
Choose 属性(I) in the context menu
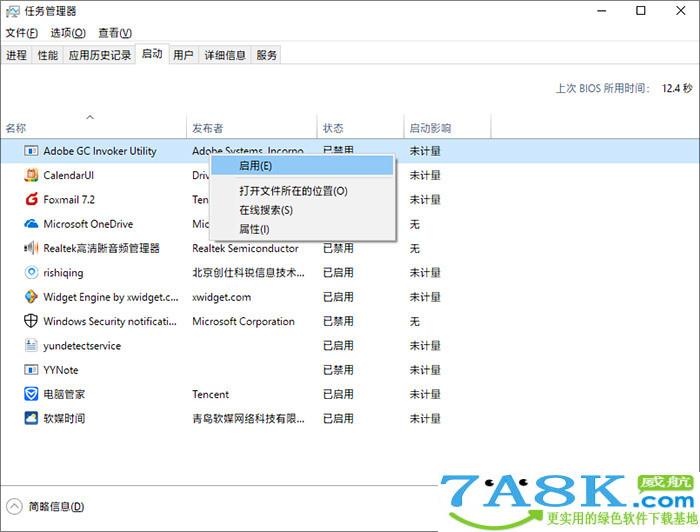302,229
